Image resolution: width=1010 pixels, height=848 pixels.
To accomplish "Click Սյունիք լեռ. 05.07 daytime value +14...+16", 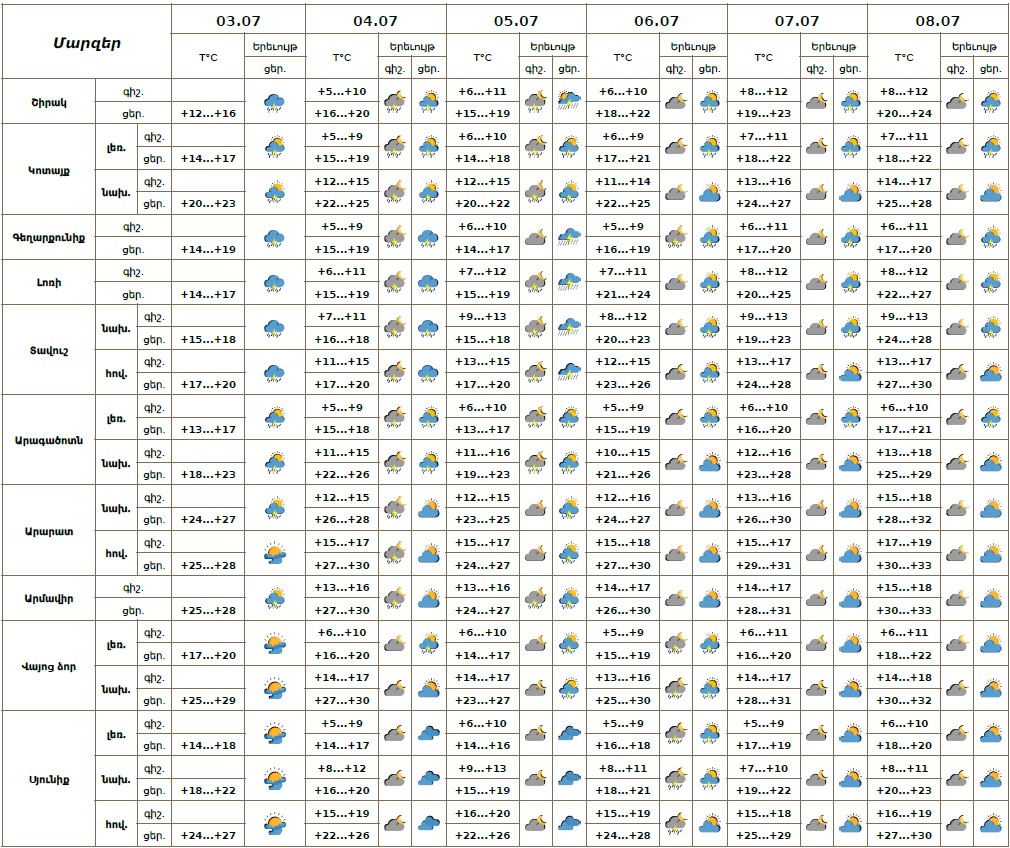I will pos(482,746).
